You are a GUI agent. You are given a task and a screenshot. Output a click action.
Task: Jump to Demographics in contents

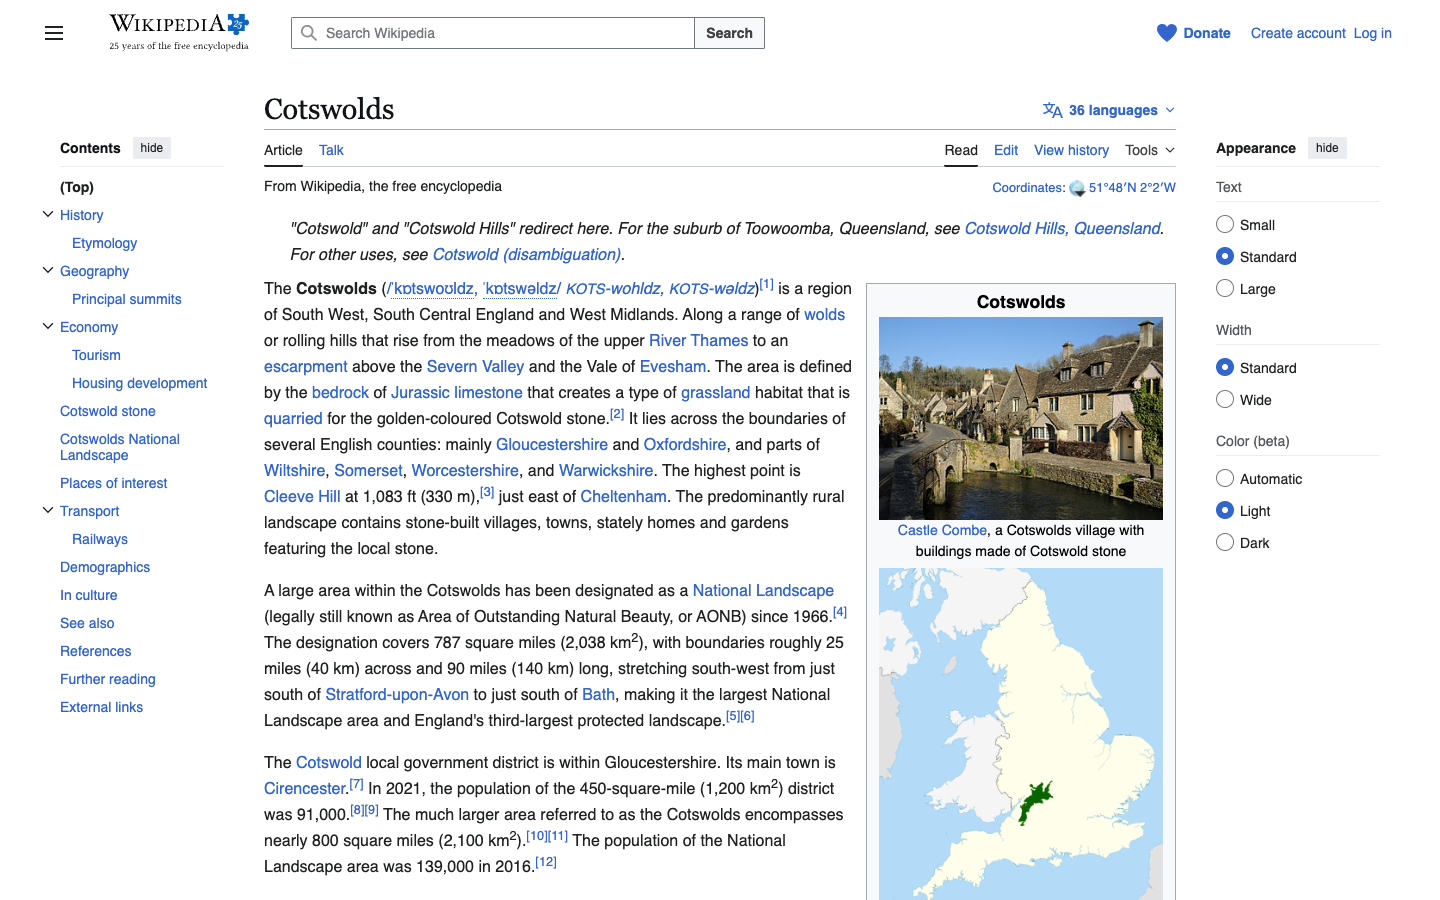(x=105, y=567)
